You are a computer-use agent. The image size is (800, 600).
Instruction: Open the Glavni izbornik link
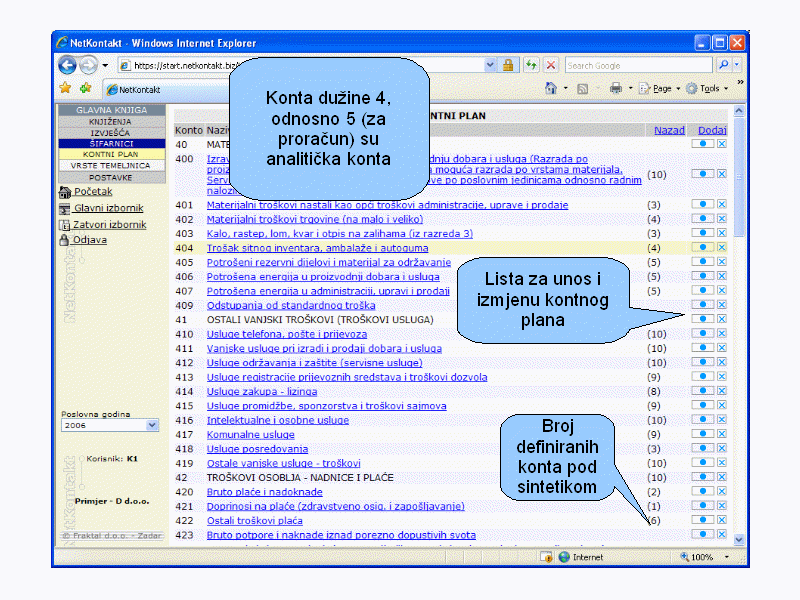tap(102, 208)
